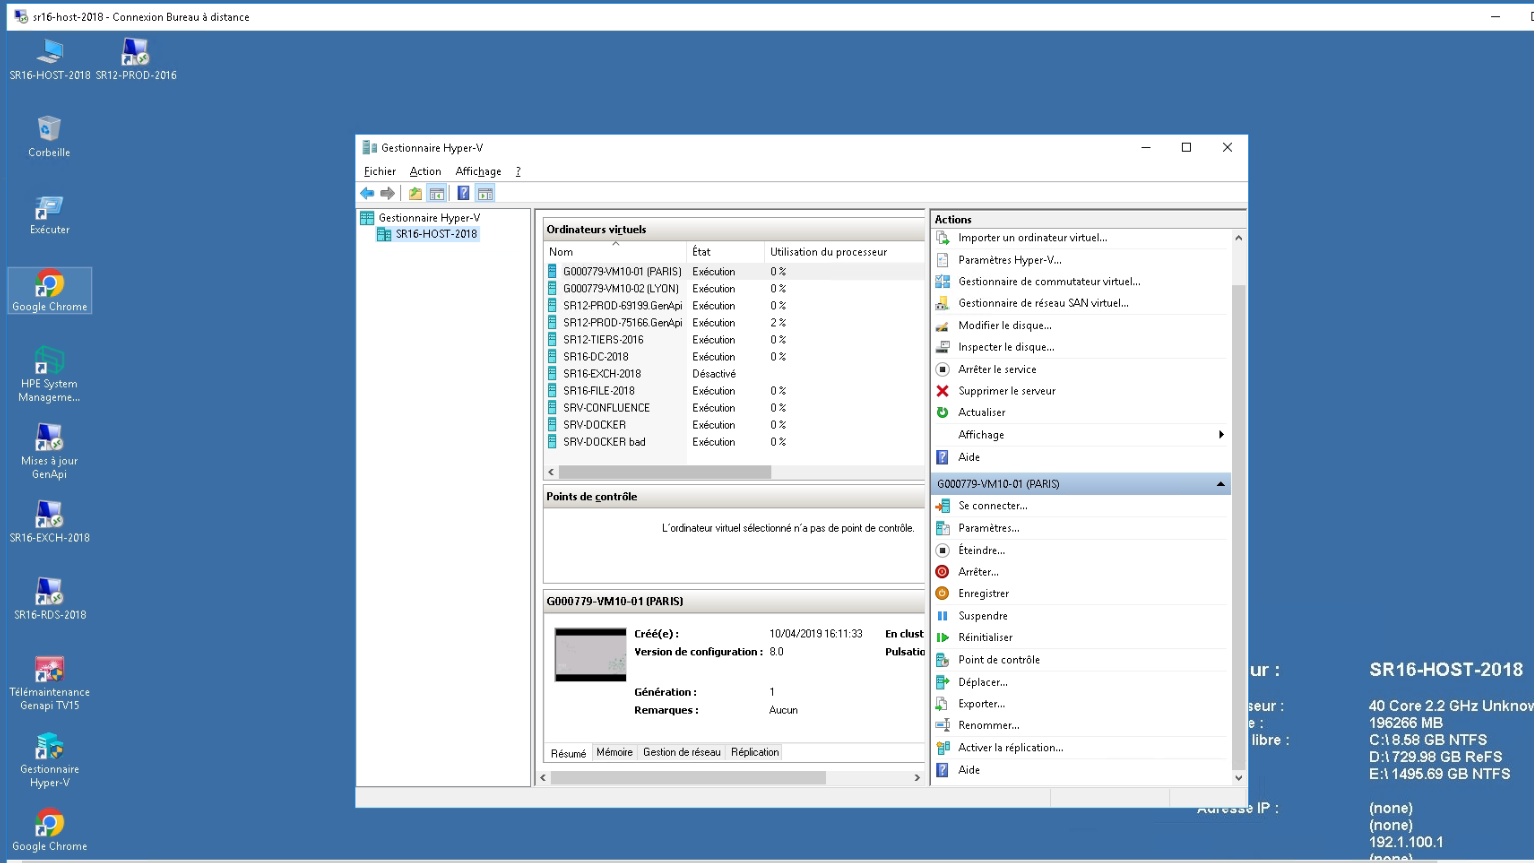Select SR16-HOST-2018 in the tree
The width and height of the screenshot is (1534, 863).
pyautogui.click(x=436, y=234)
